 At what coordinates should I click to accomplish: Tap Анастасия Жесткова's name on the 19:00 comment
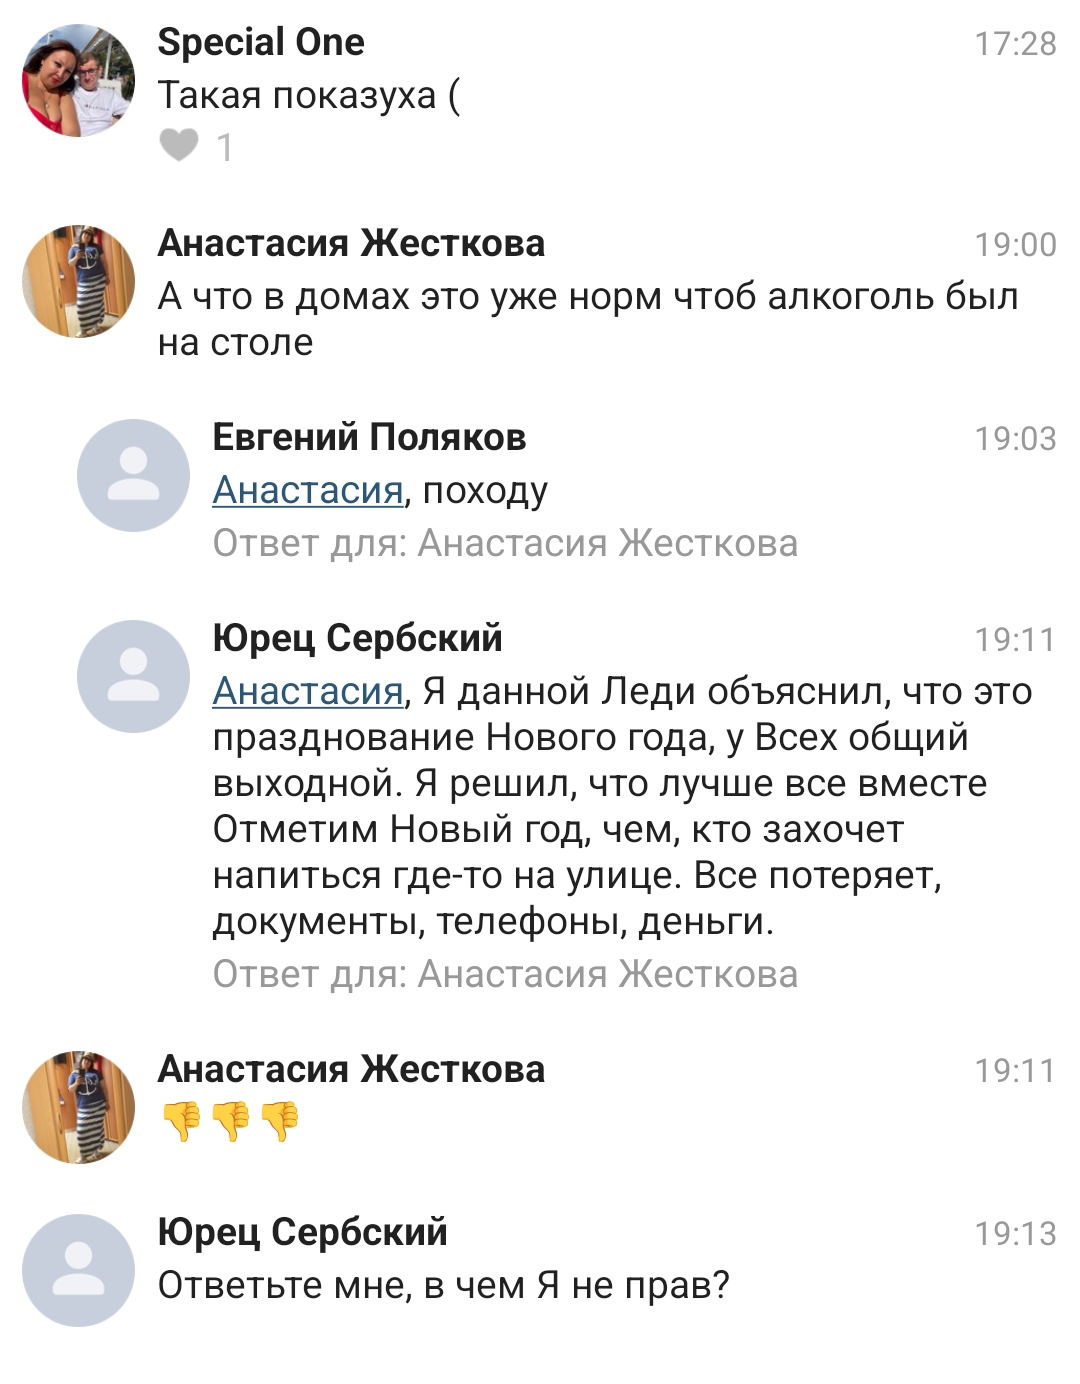351,243
